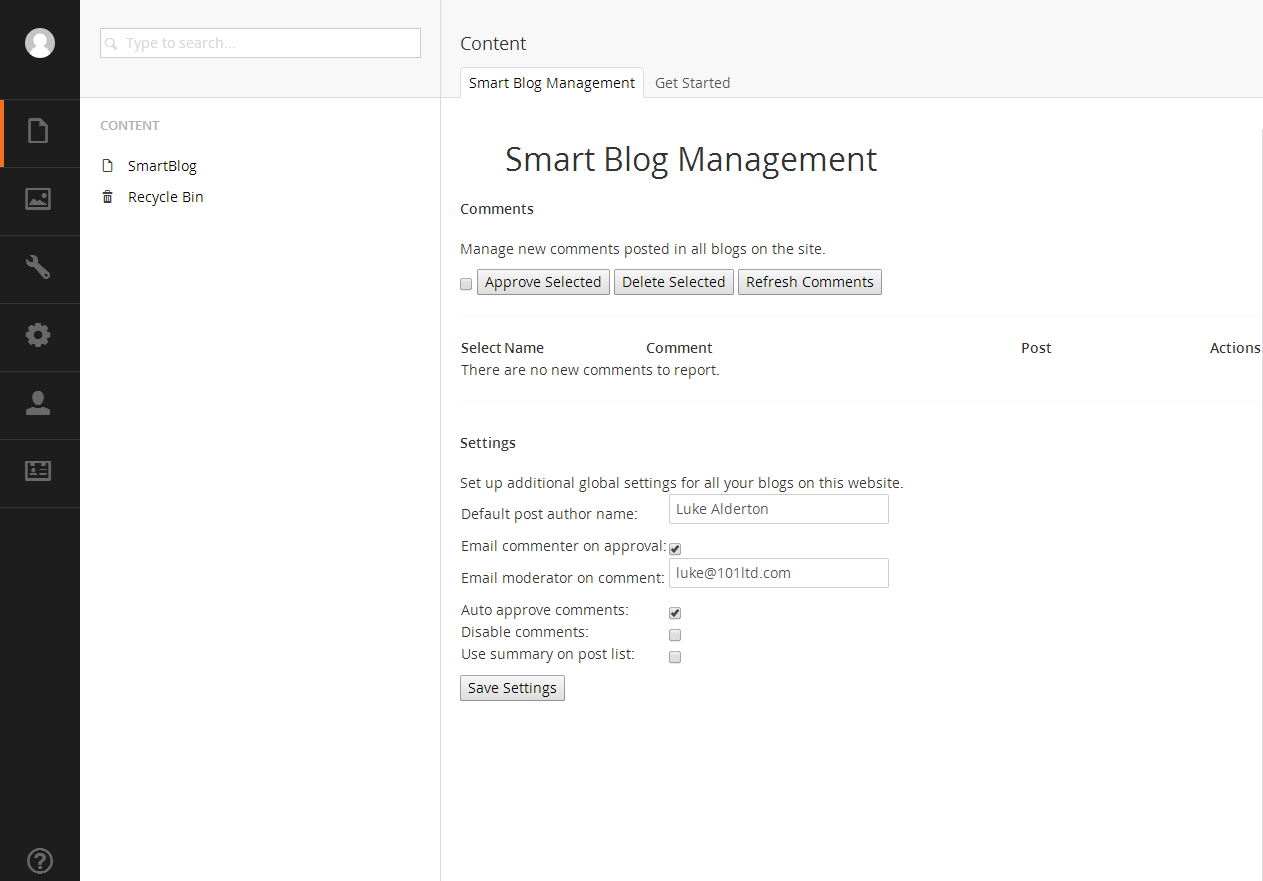Click the Post column header

click(x=1036, y=348)
